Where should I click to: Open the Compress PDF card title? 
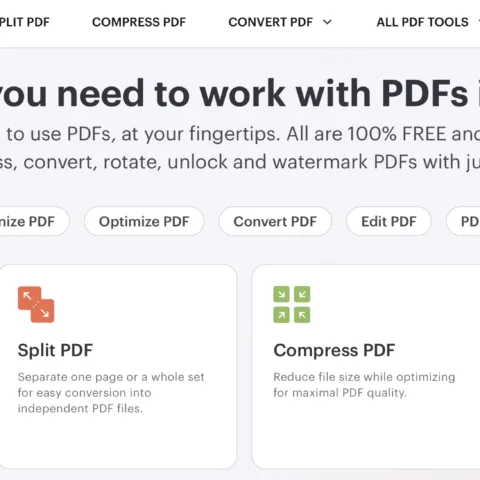tap(334, 350)
